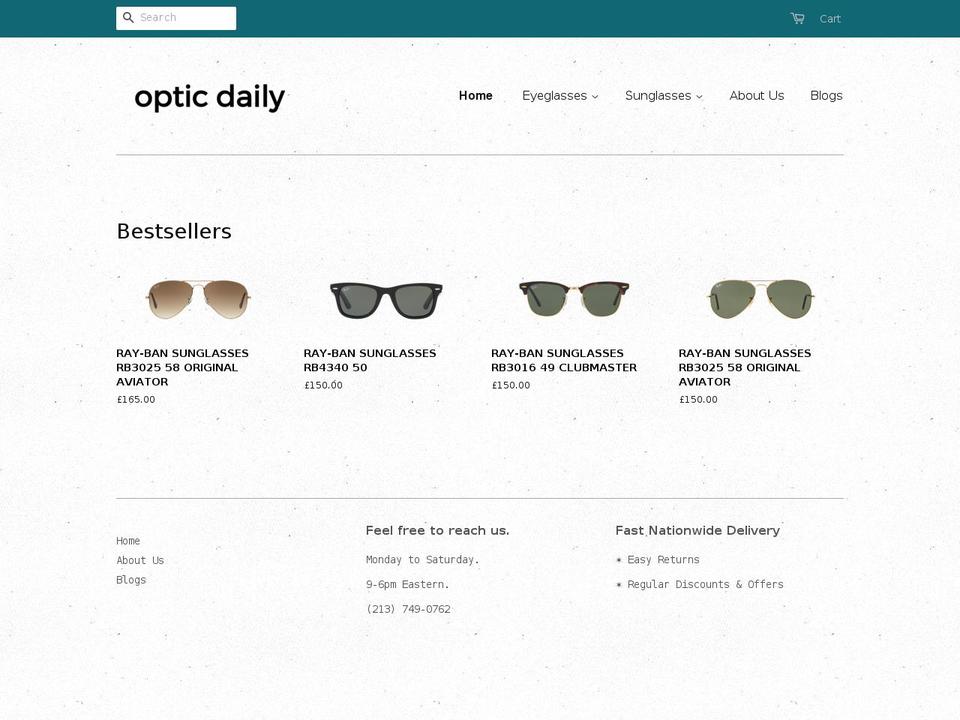View Clubmaster sunglasses product image
The height and width of the screenshot is (720, 960).
coord(574,298)
